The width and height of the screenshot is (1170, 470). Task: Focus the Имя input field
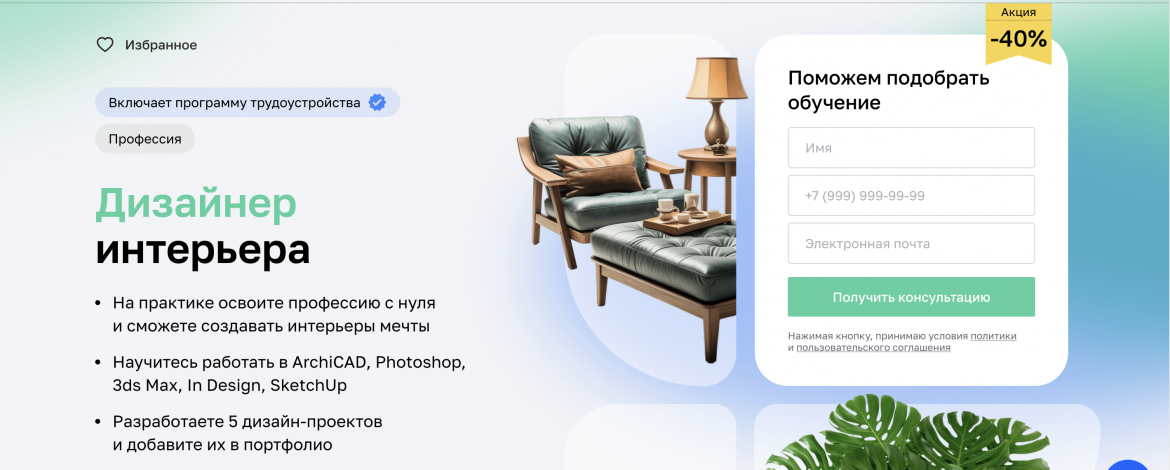tap(911, 148)
